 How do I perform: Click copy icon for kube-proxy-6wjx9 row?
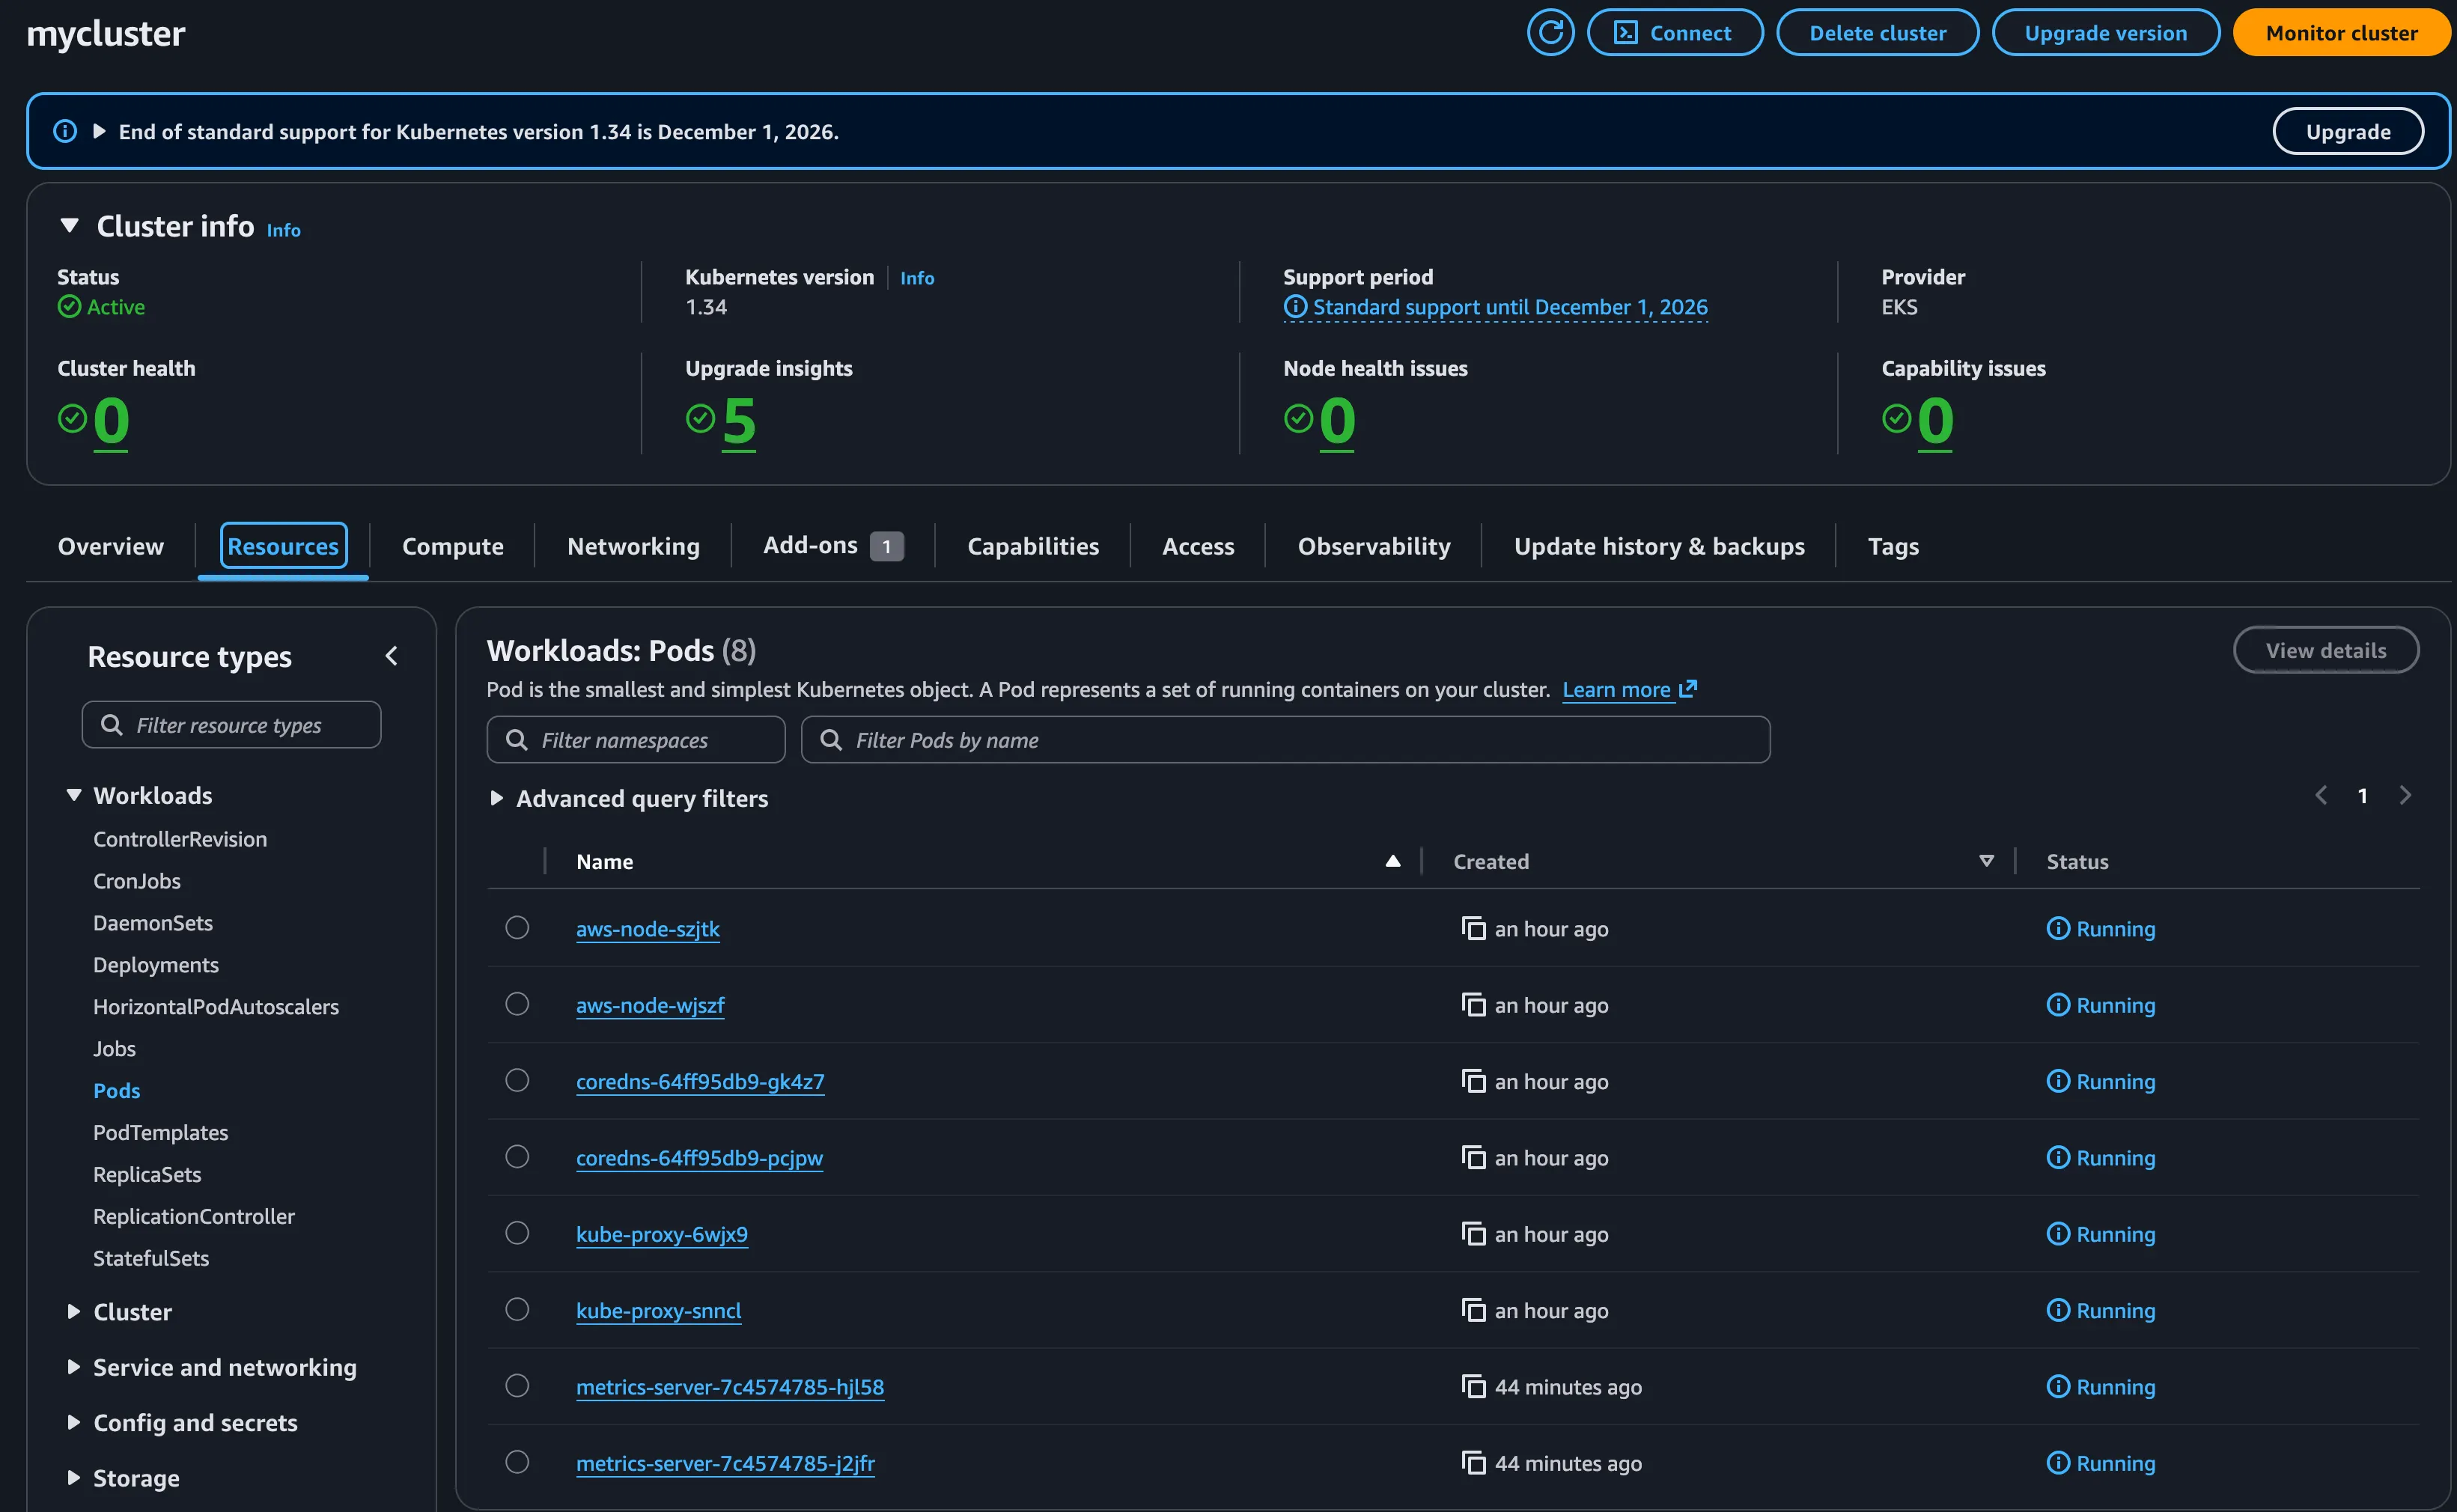pos(1473,1233)
